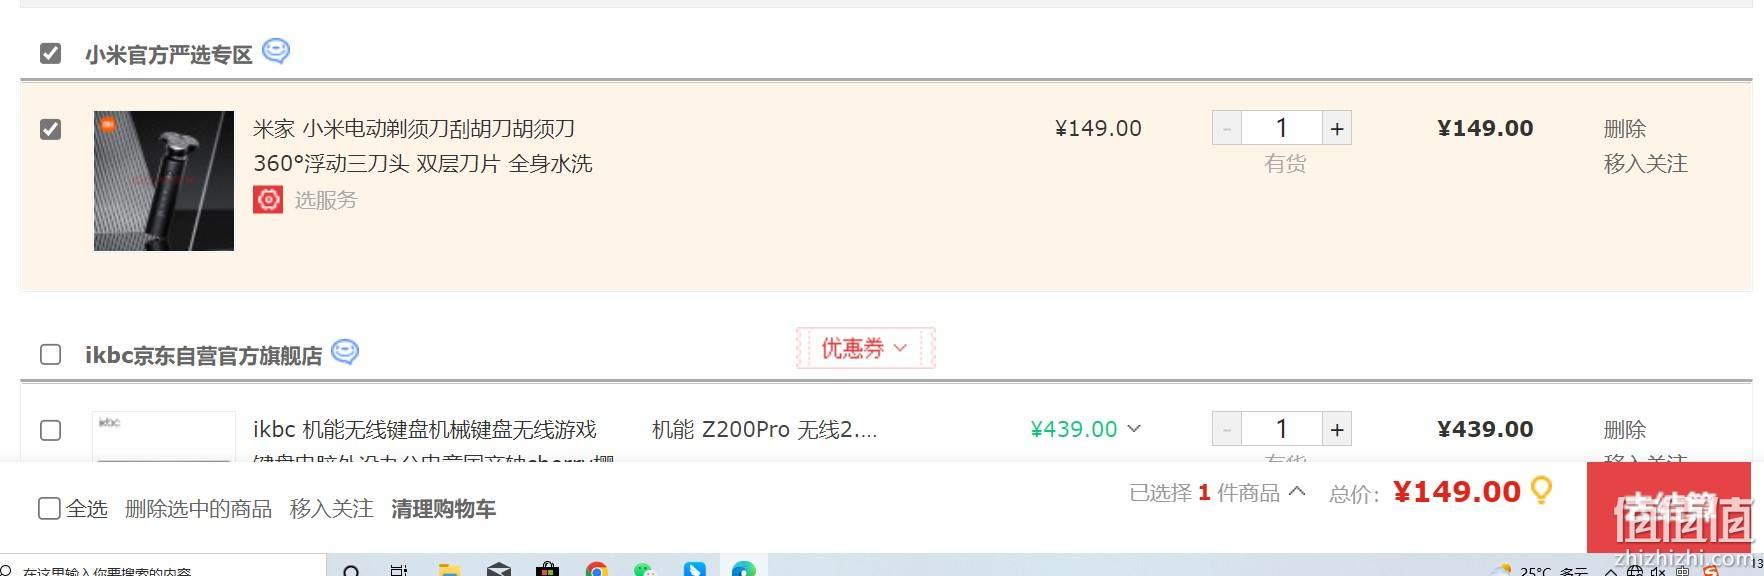
Task: Open WeChat from the taskbar
Action: 645,569
